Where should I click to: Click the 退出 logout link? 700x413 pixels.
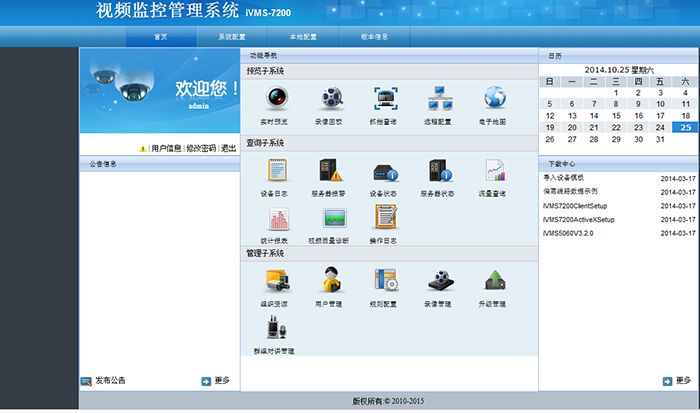tap(228, 147)
